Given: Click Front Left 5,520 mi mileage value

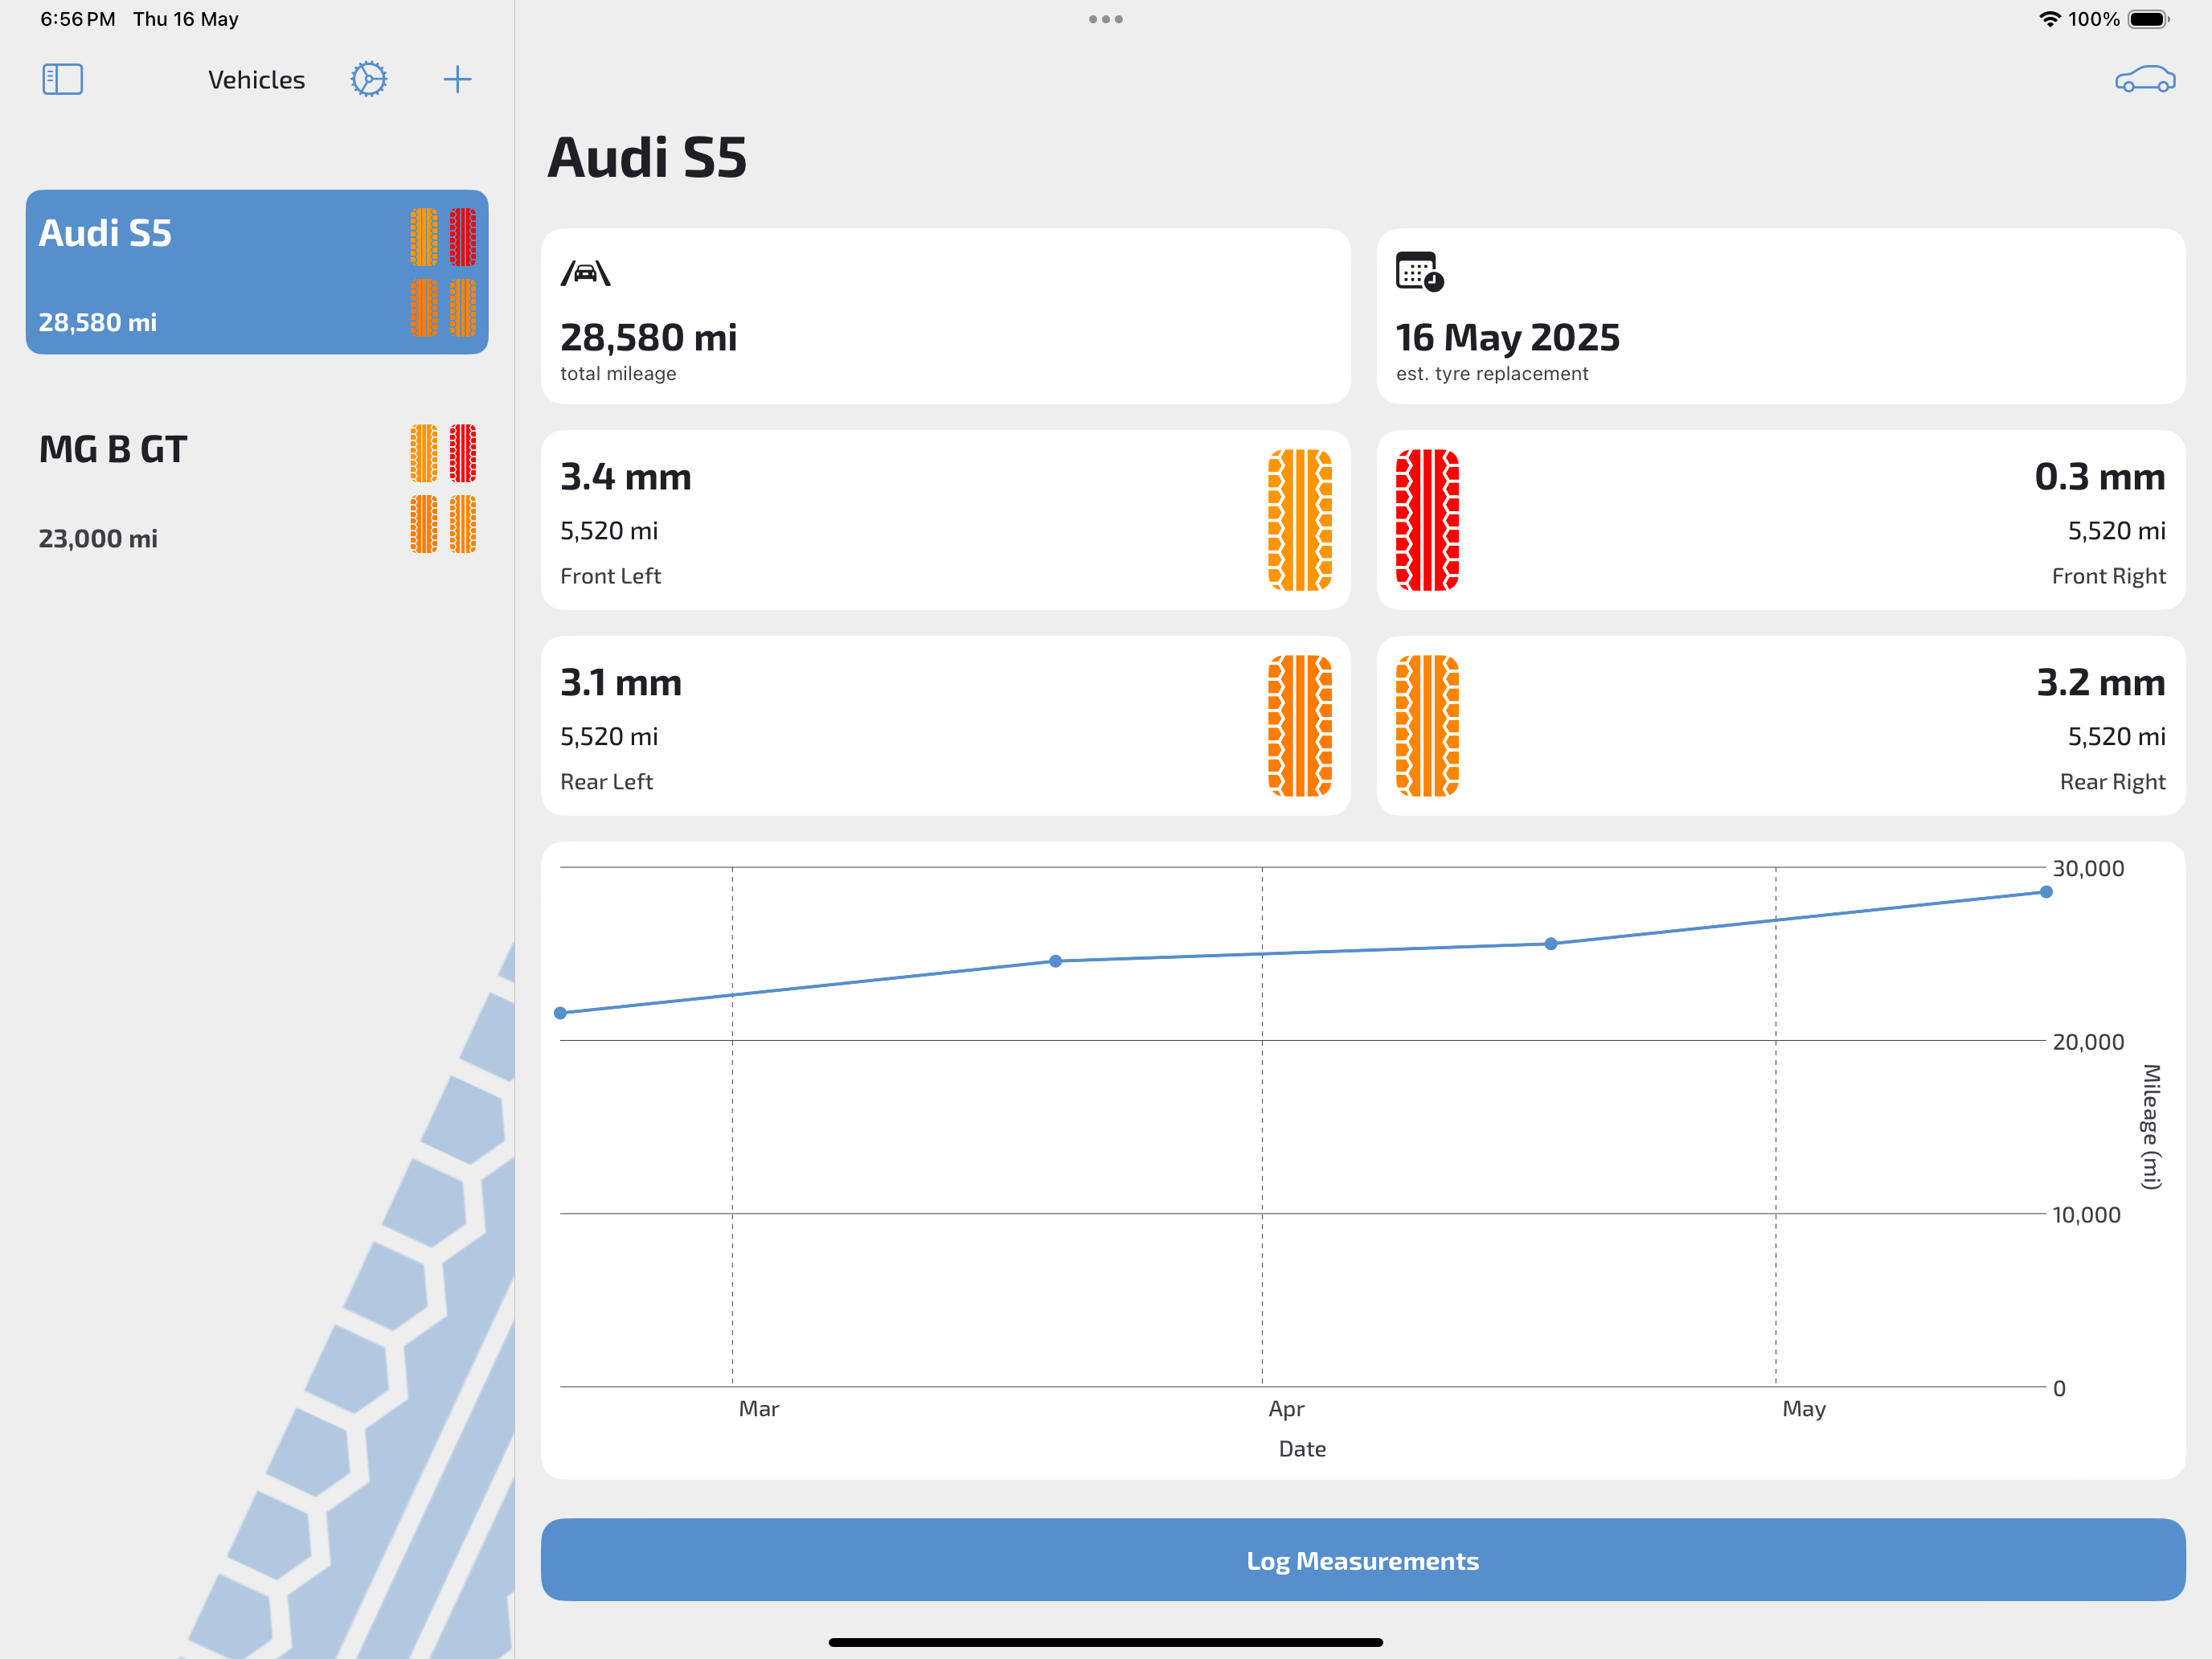Looking at the screenshot, I should 609,531.
